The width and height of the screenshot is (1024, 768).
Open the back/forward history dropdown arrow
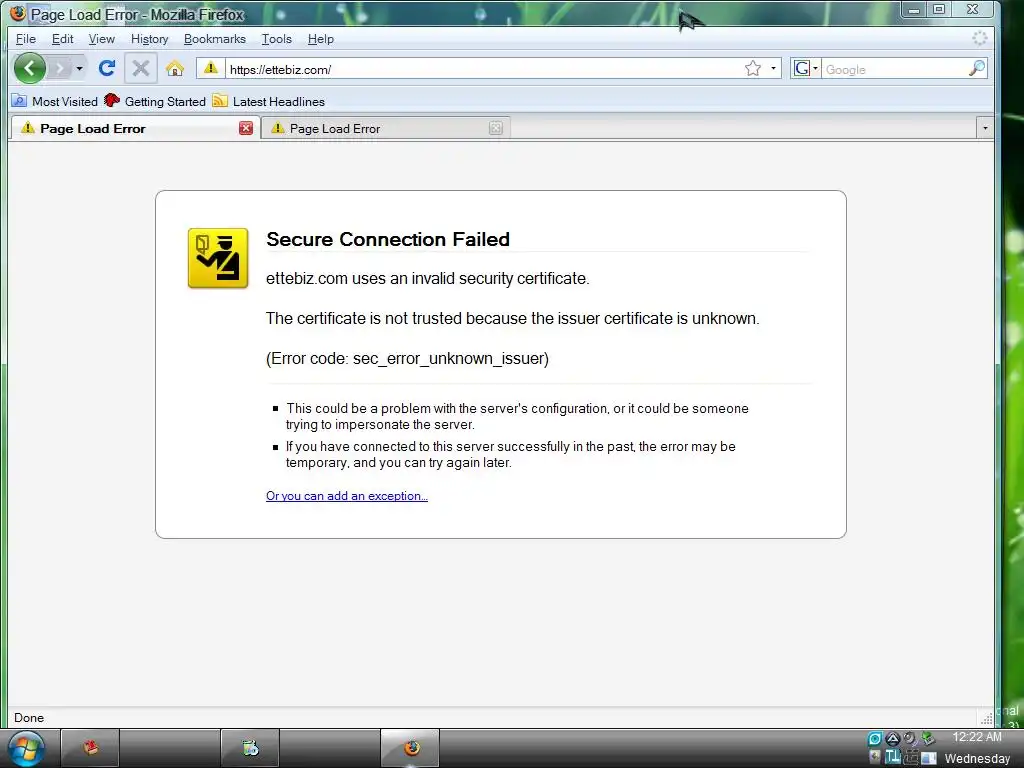click(x=79, y=68)
